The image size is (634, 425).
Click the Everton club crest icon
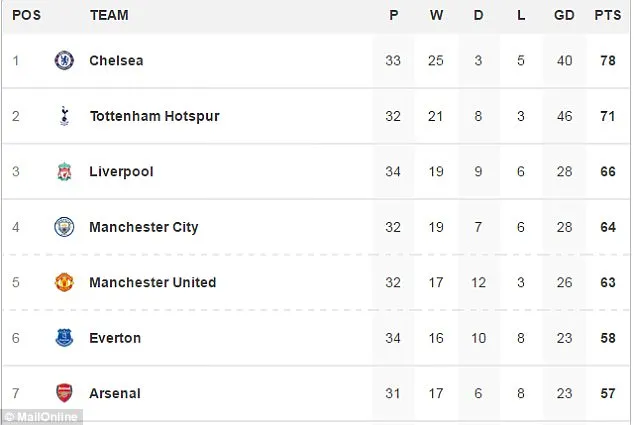tap(65, 338)
